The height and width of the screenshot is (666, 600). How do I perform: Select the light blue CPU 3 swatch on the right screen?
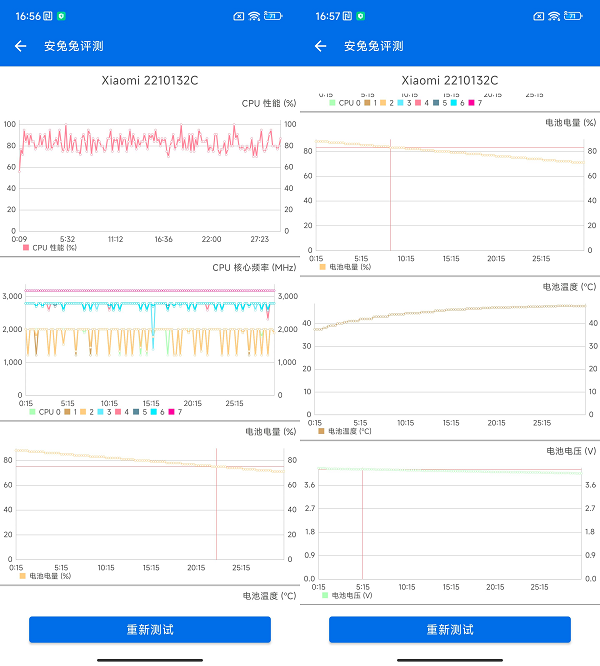(400, 103)
